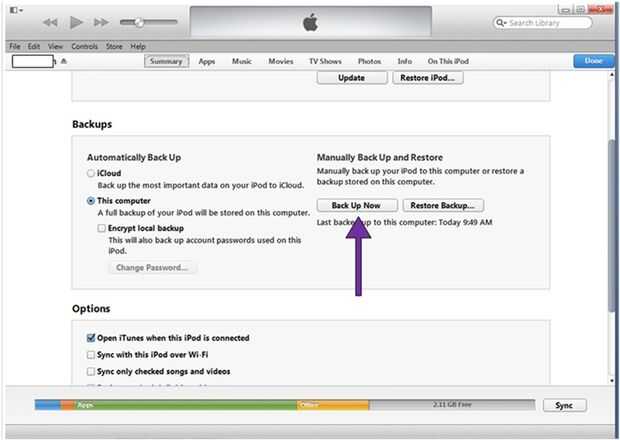Click the Apple logo in the display

point(310,22)
